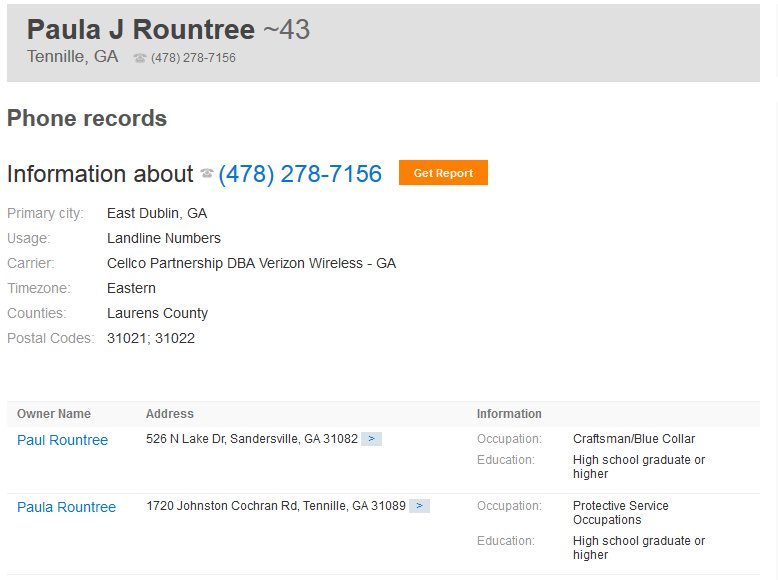This screenshot has width=778, height=580.
Task: Click Tennille, GA in header
Action: (72, 57)
